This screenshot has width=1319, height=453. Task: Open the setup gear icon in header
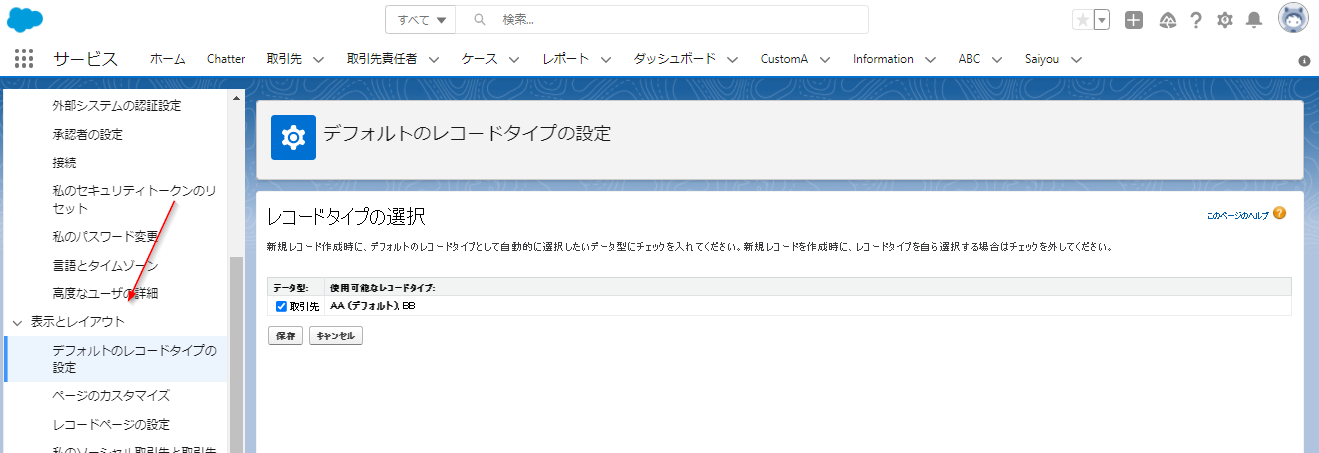(1224, 20)
